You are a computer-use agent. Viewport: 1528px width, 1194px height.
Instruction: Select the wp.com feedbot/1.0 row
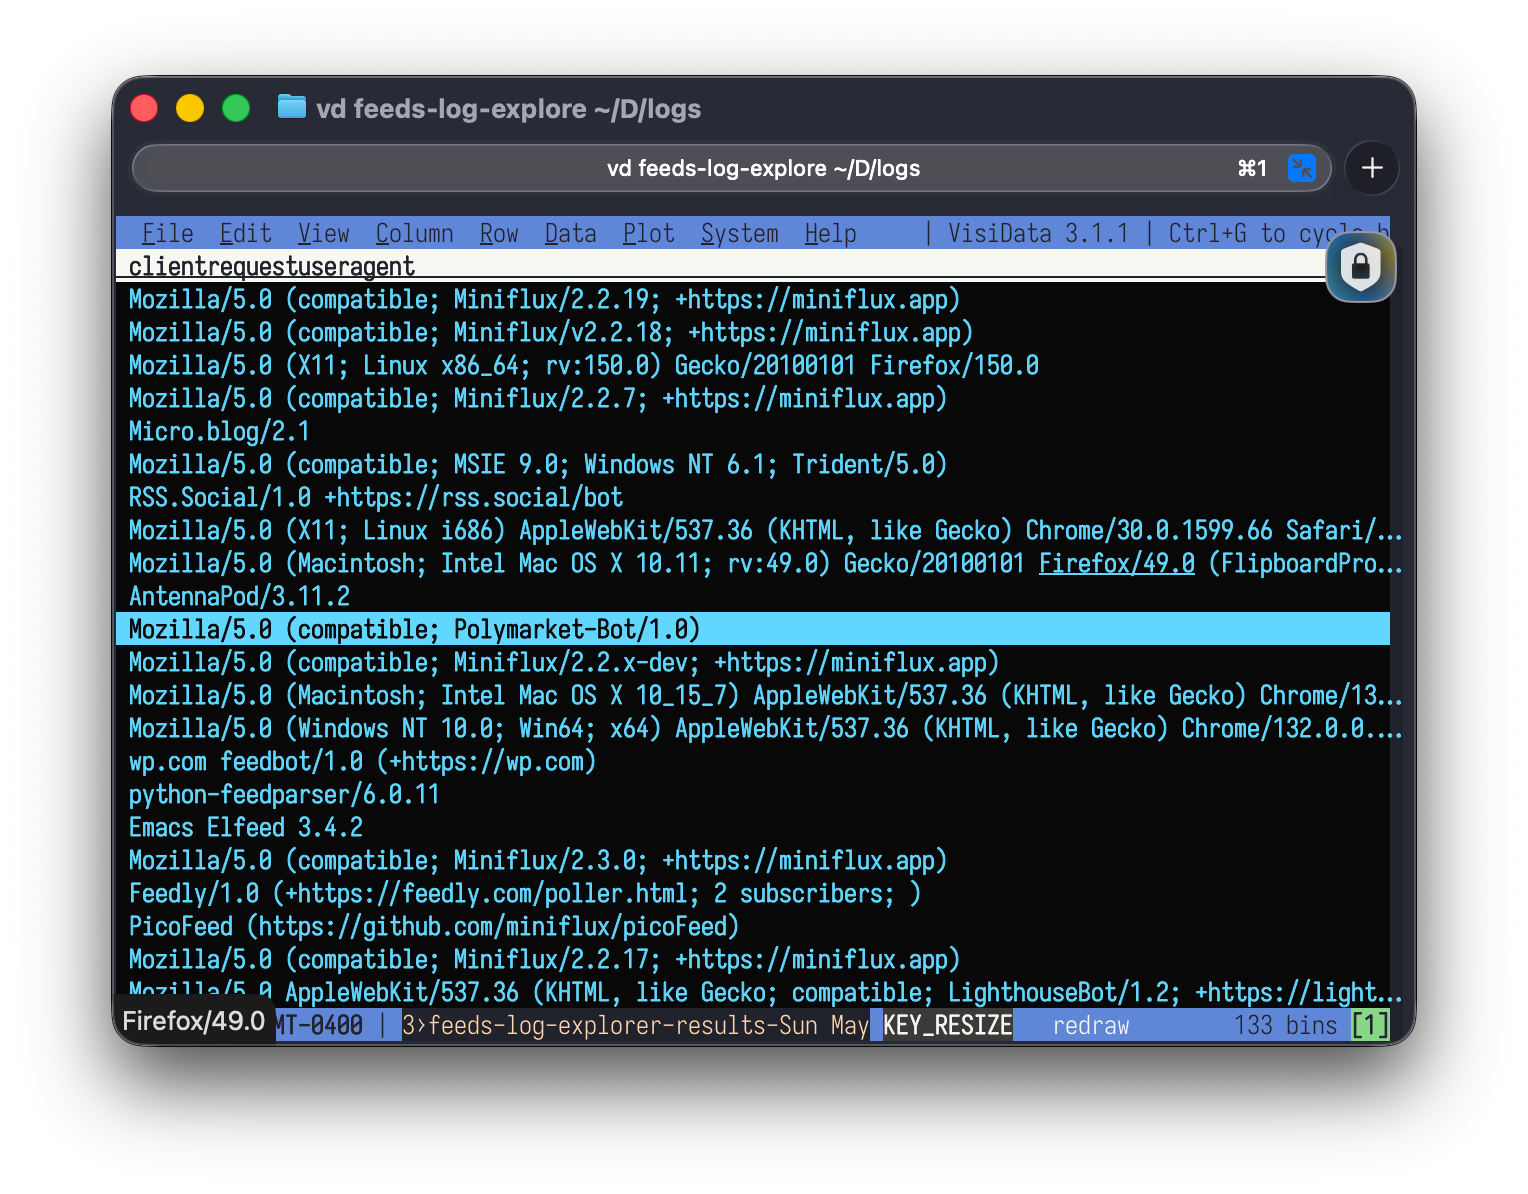(x=753, y=761)
